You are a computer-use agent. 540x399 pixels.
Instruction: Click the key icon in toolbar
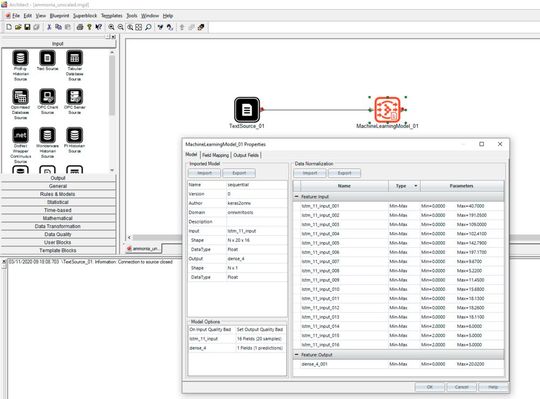click(89, 27)
